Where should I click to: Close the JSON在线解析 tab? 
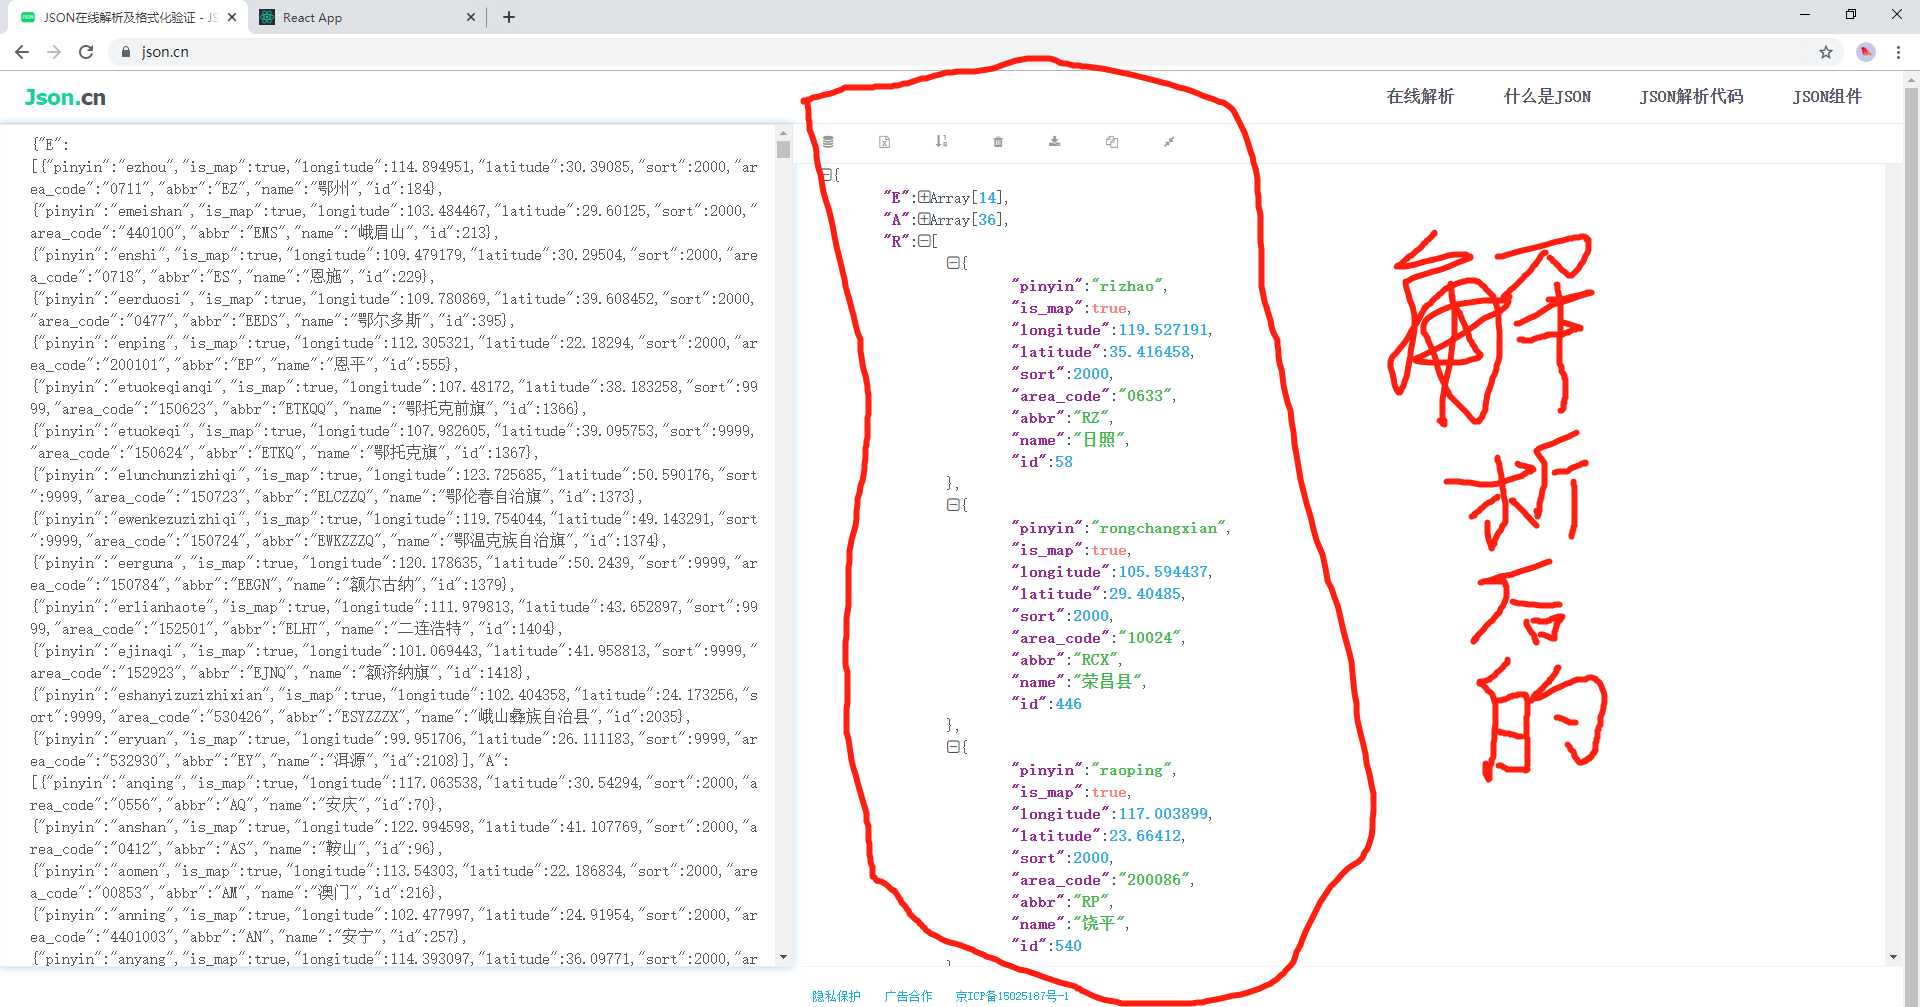click(232, 17)
